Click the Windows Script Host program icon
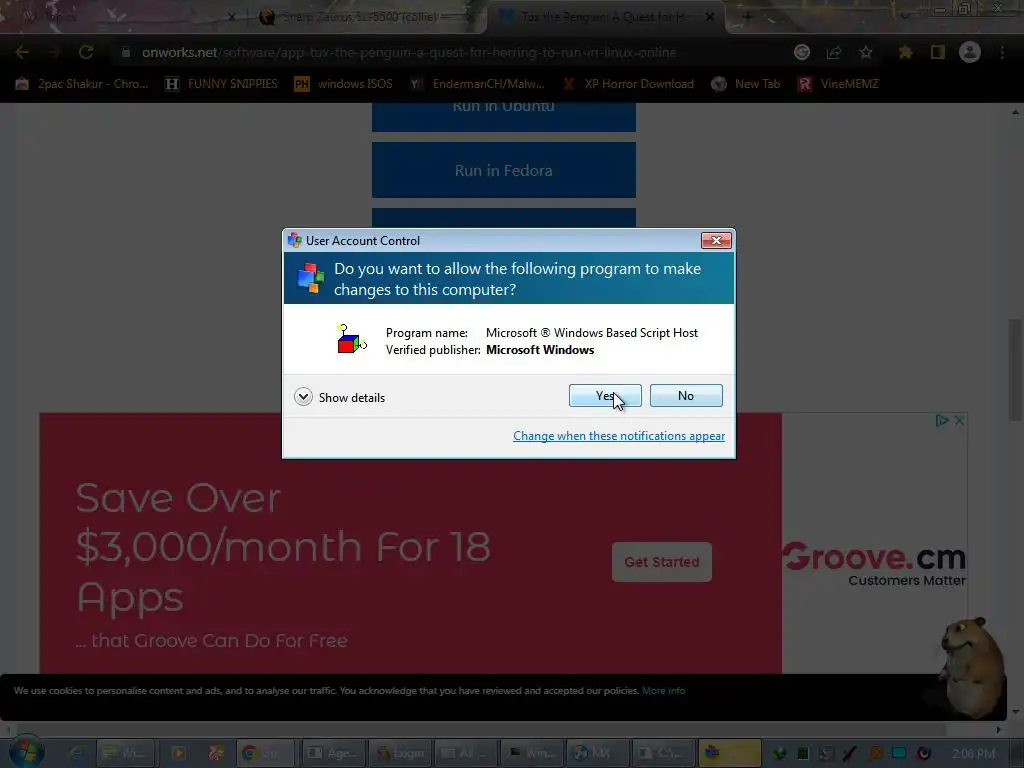Viewport: 1024px width, 768px height. pyautogui.click(x=351, y=339)
